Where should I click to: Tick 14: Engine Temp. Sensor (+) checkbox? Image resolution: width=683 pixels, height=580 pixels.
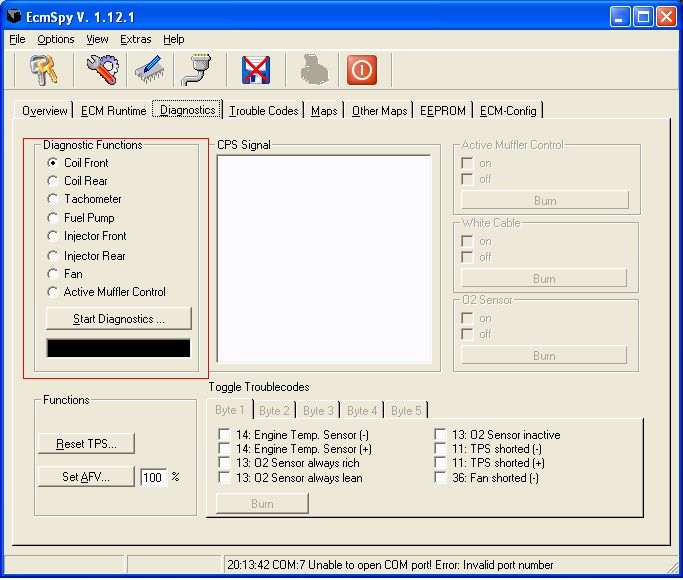pos(224,448)
